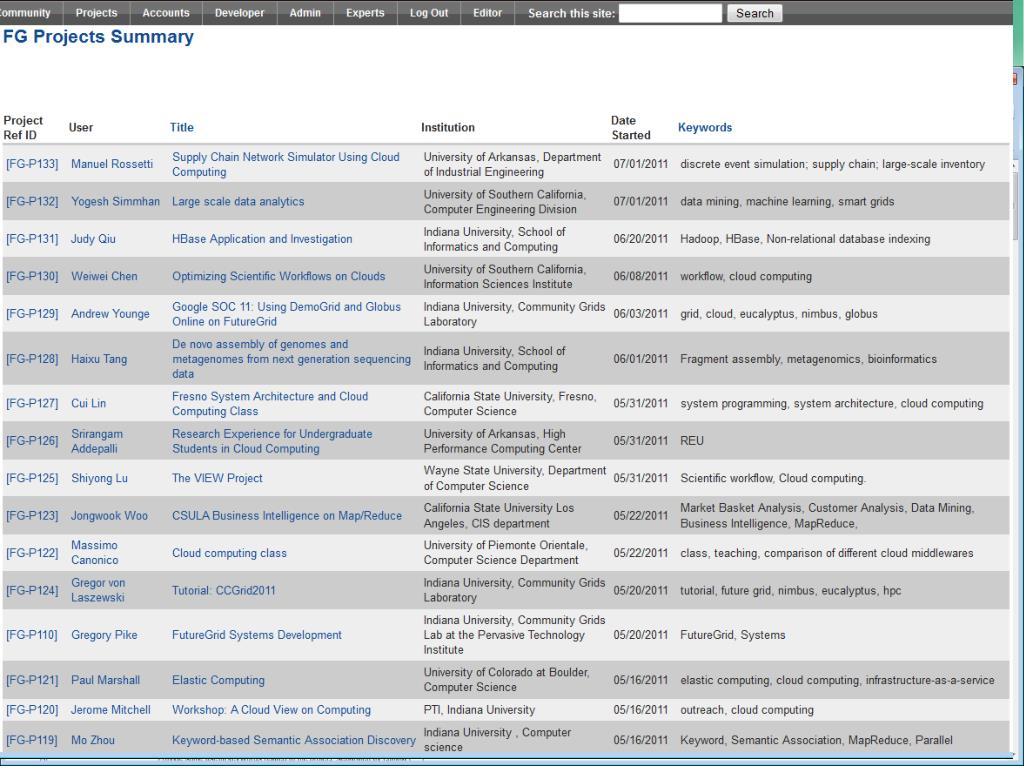Open user Paul Marshall's profile

[x=105, y=680]
